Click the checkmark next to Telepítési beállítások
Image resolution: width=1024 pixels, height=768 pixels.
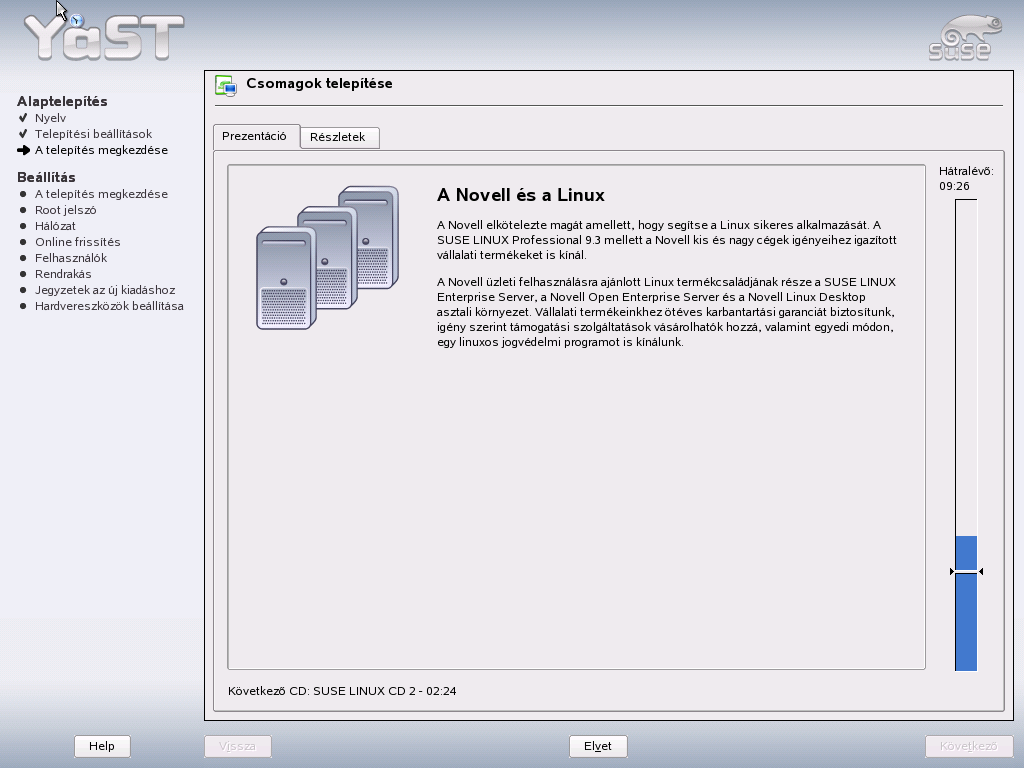click(x=24, y=134)
